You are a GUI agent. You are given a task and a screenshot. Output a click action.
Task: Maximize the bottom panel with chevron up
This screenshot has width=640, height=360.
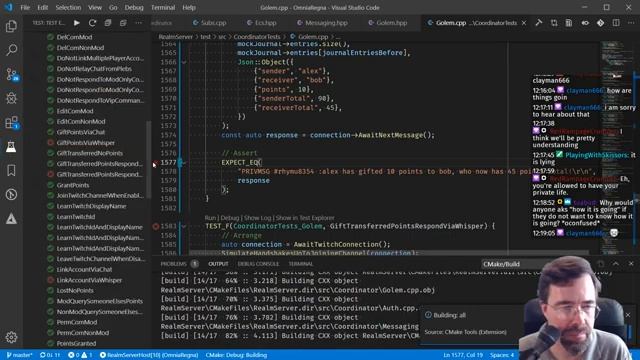click(616, 264)
